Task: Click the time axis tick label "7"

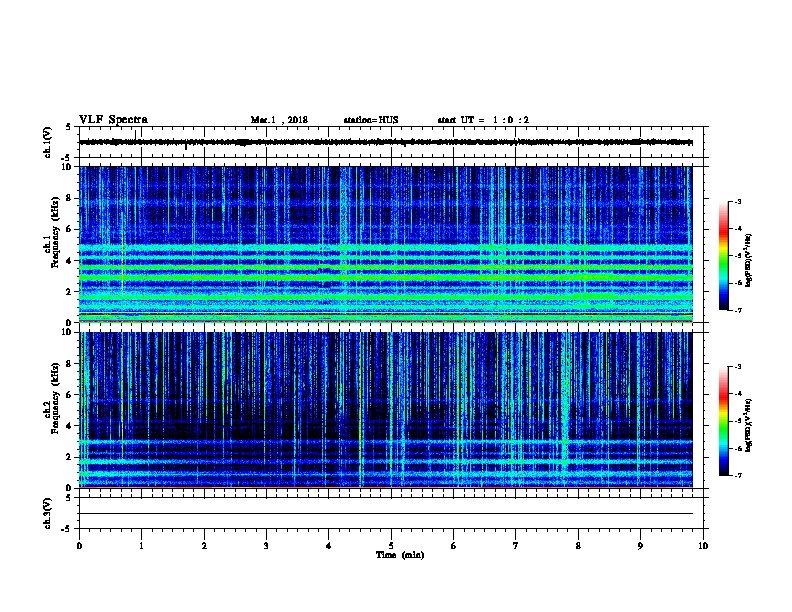Action: [516, 546]
